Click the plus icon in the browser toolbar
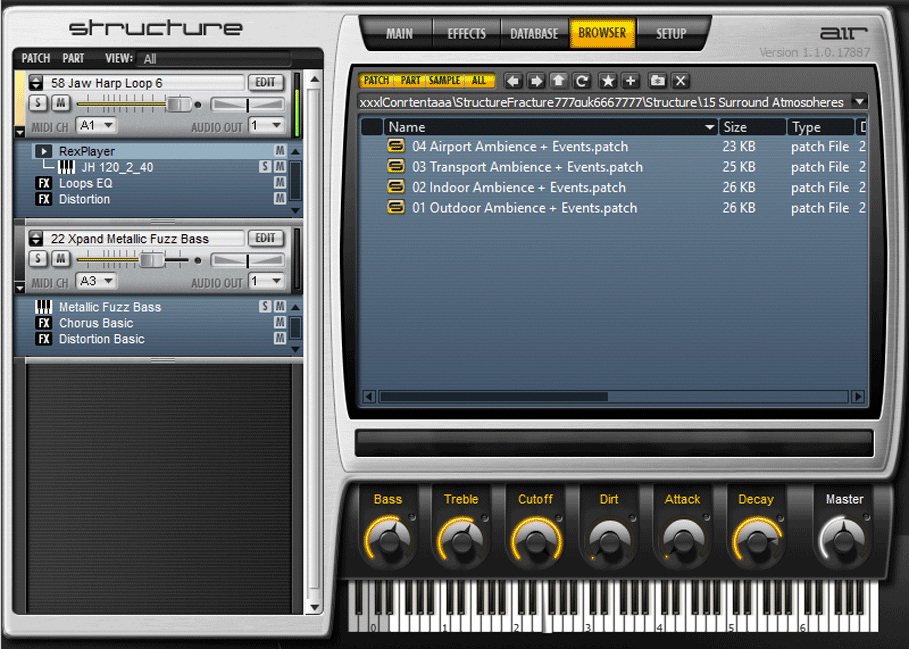Screen dimensions: 909x649 (x=631, y=81)
